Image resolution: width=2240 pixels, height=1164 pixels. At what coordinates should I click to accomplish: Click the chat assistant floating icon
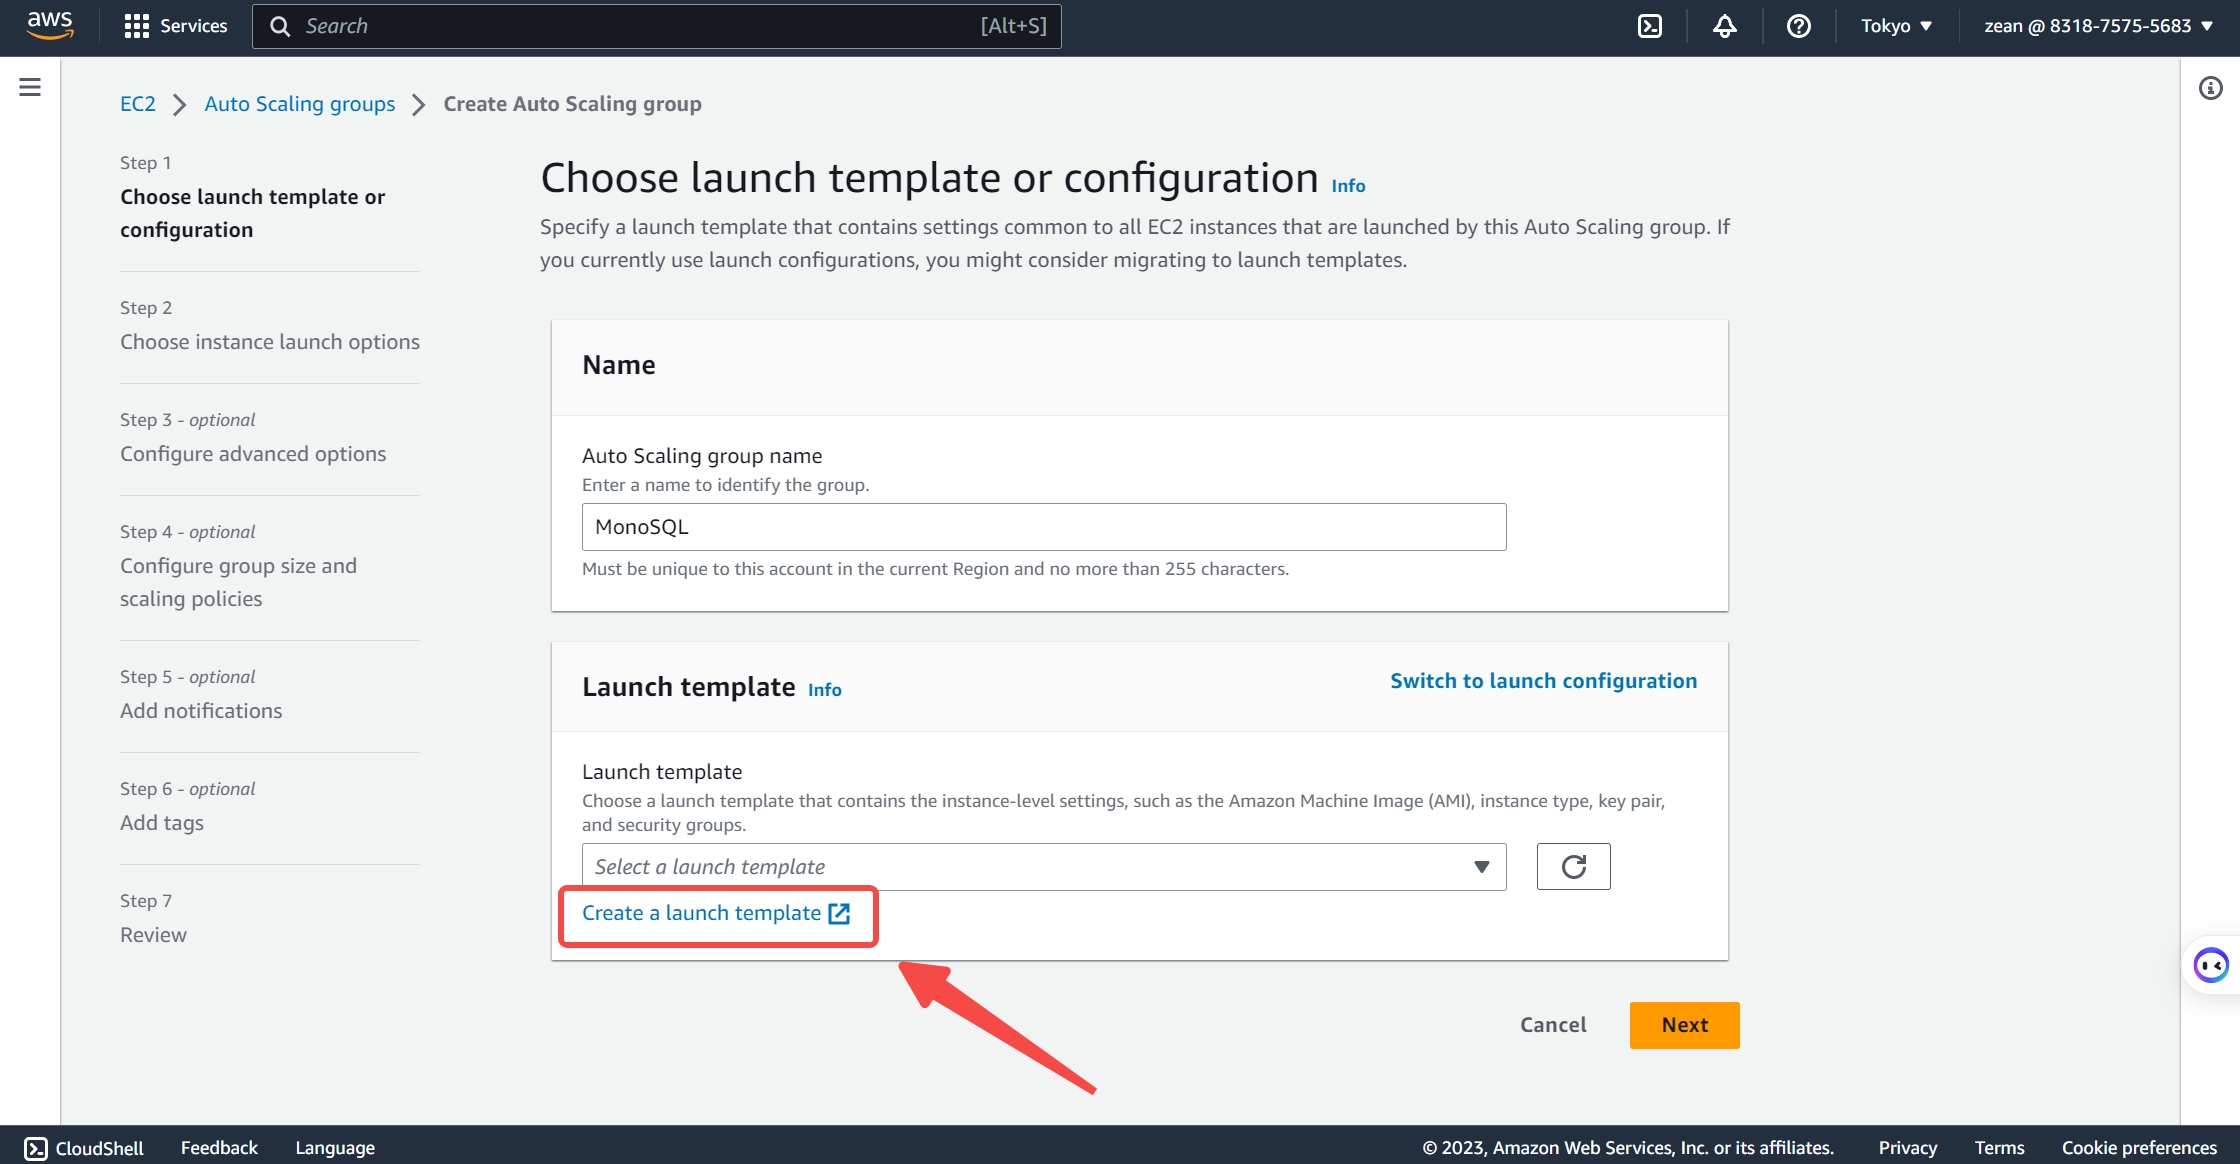(x=2211, y=965)
